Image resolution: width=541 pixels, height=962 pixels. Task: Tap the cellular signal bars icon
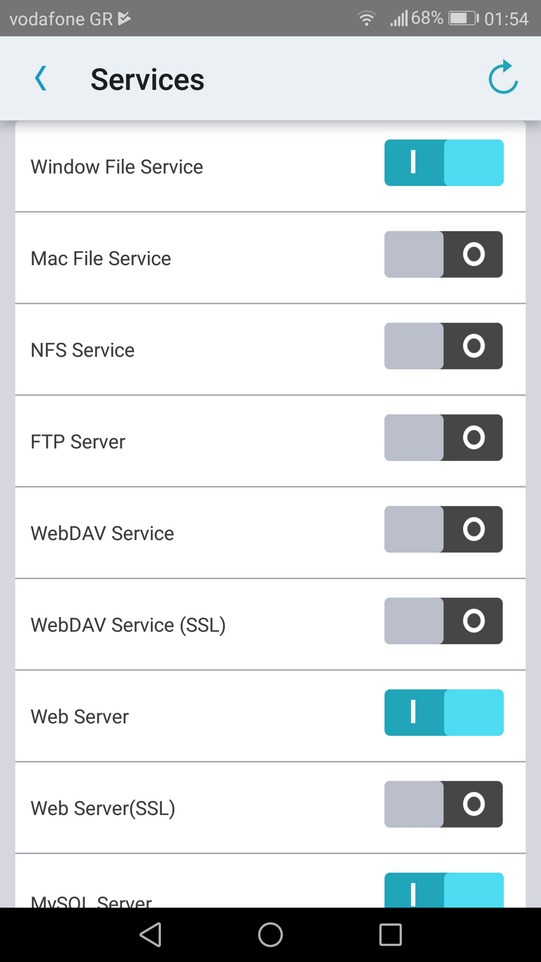click(398, 19)
